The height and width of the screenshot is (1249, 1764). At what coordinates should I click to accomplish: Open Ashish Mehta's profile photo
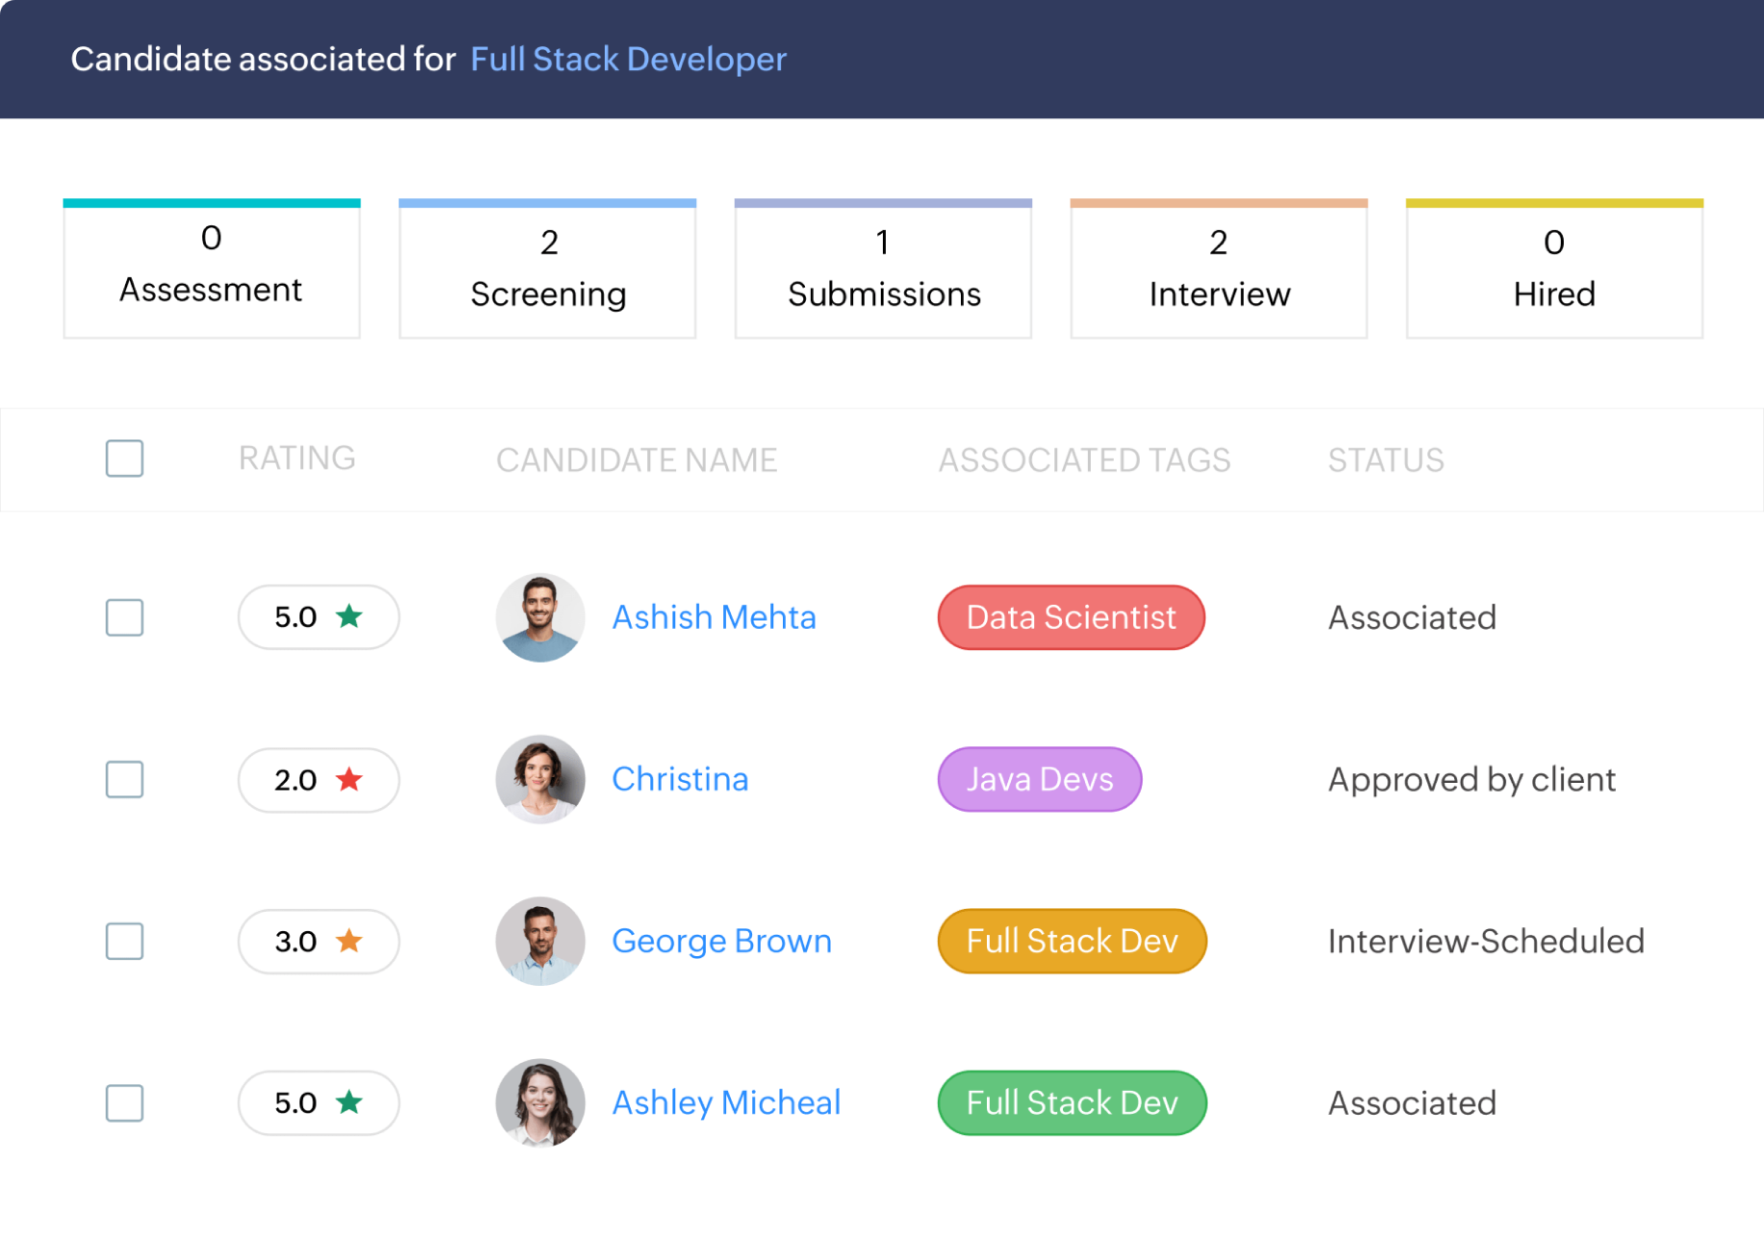540,617
